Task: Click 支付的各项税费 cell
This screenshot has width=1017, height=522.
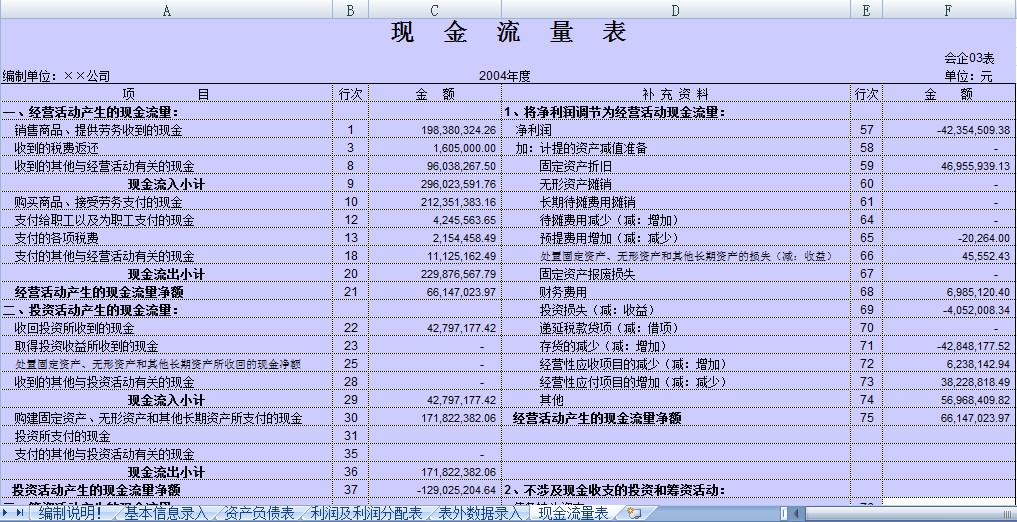Action: click(167, 238)
